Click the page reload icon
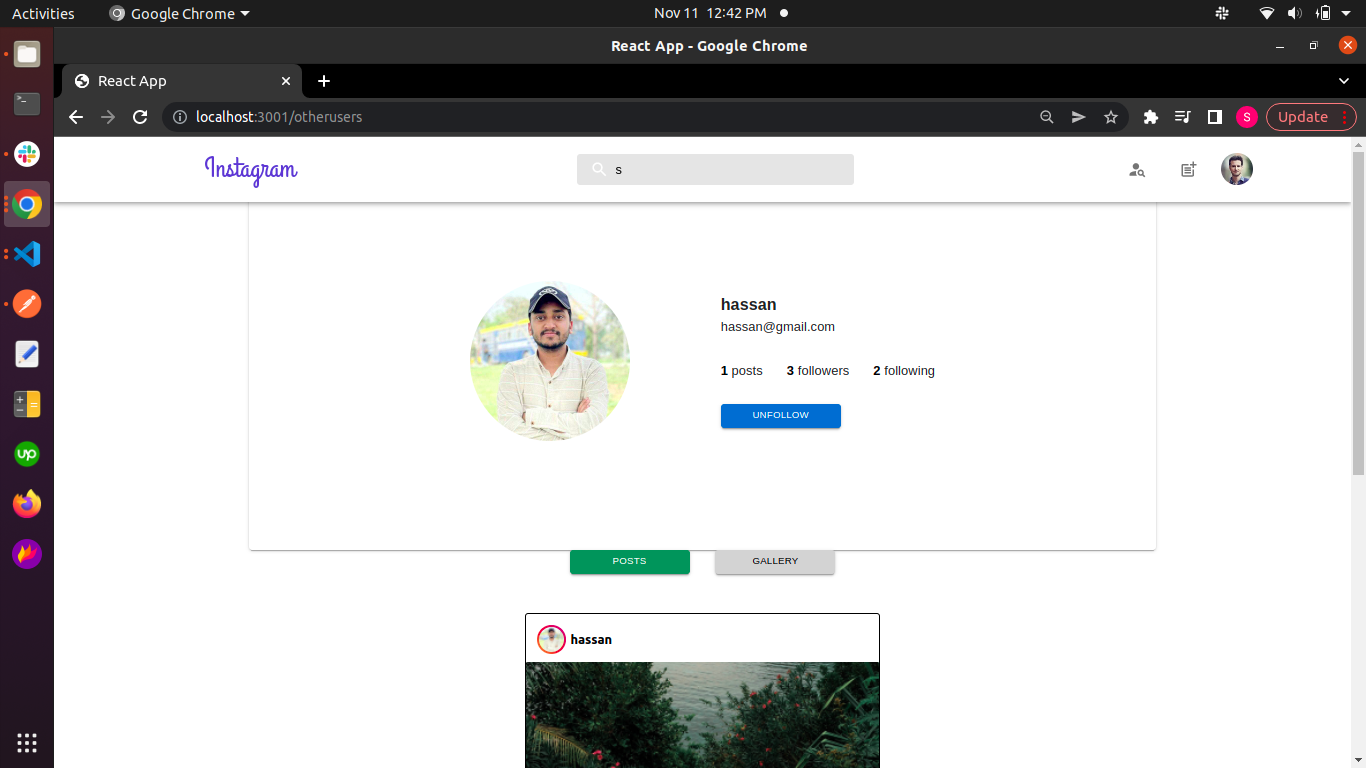The width and height of the screenshot is (1366, 768). pyautogui.click(x=140, y=117)
